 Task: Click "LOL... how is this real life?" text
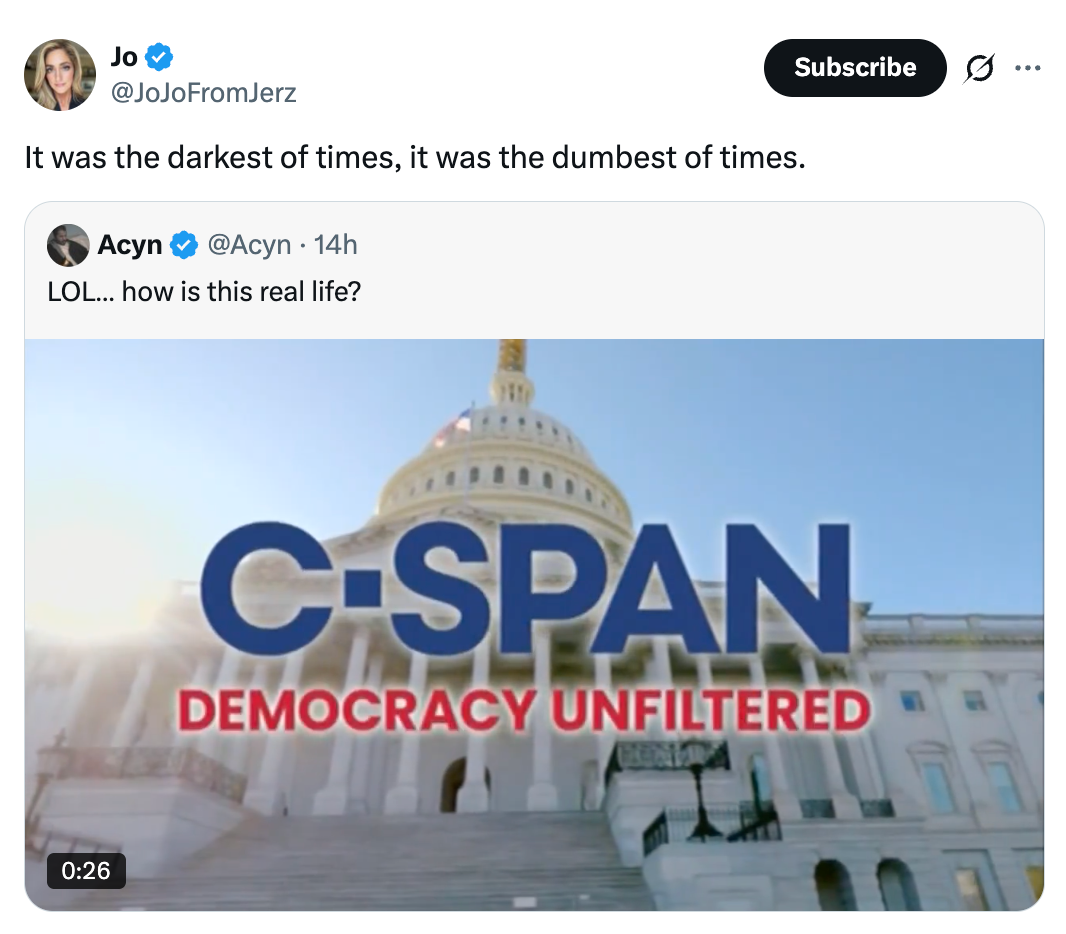204,294
